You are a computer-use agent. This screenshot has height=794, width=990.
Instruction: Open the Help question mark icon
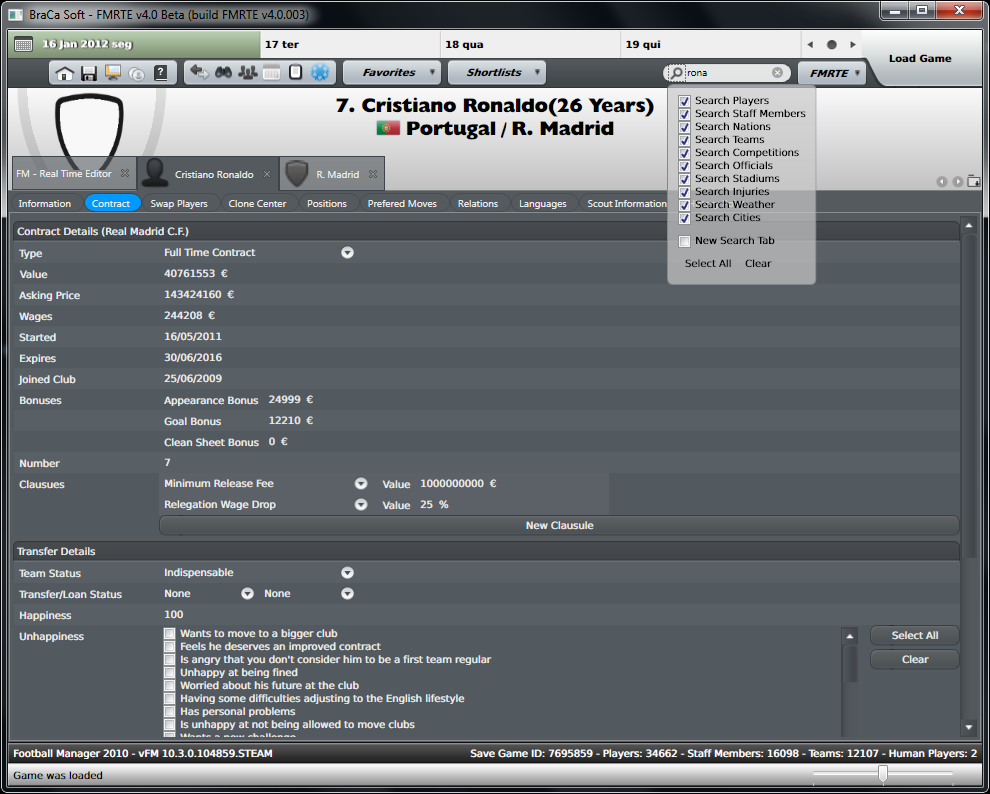tap(161, 73)
